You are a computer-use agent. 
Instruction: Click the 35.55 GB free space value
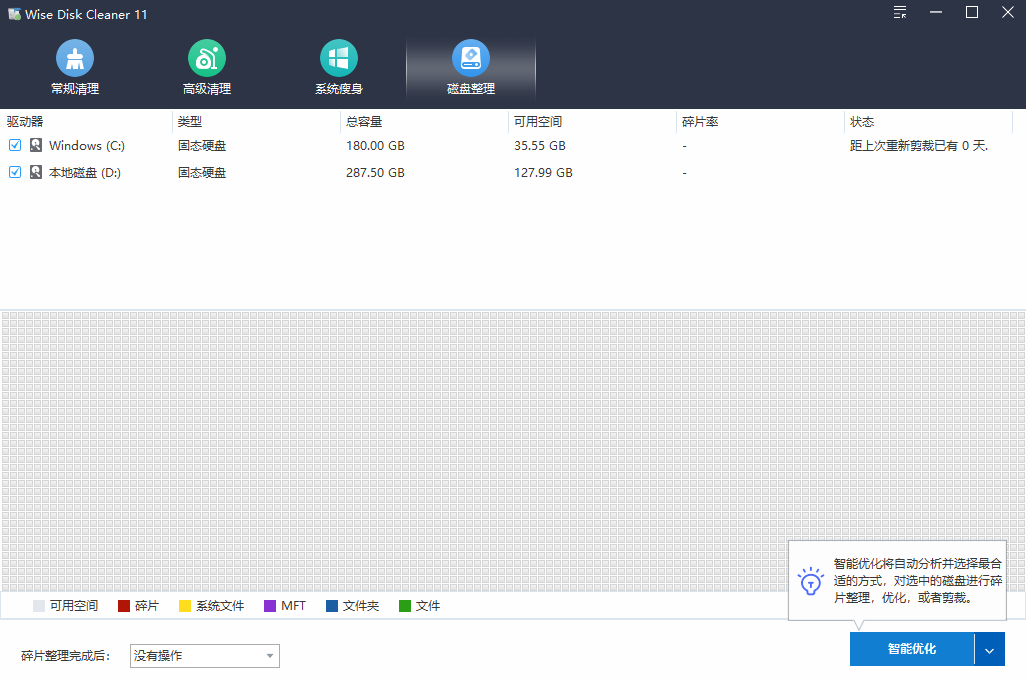539,145
